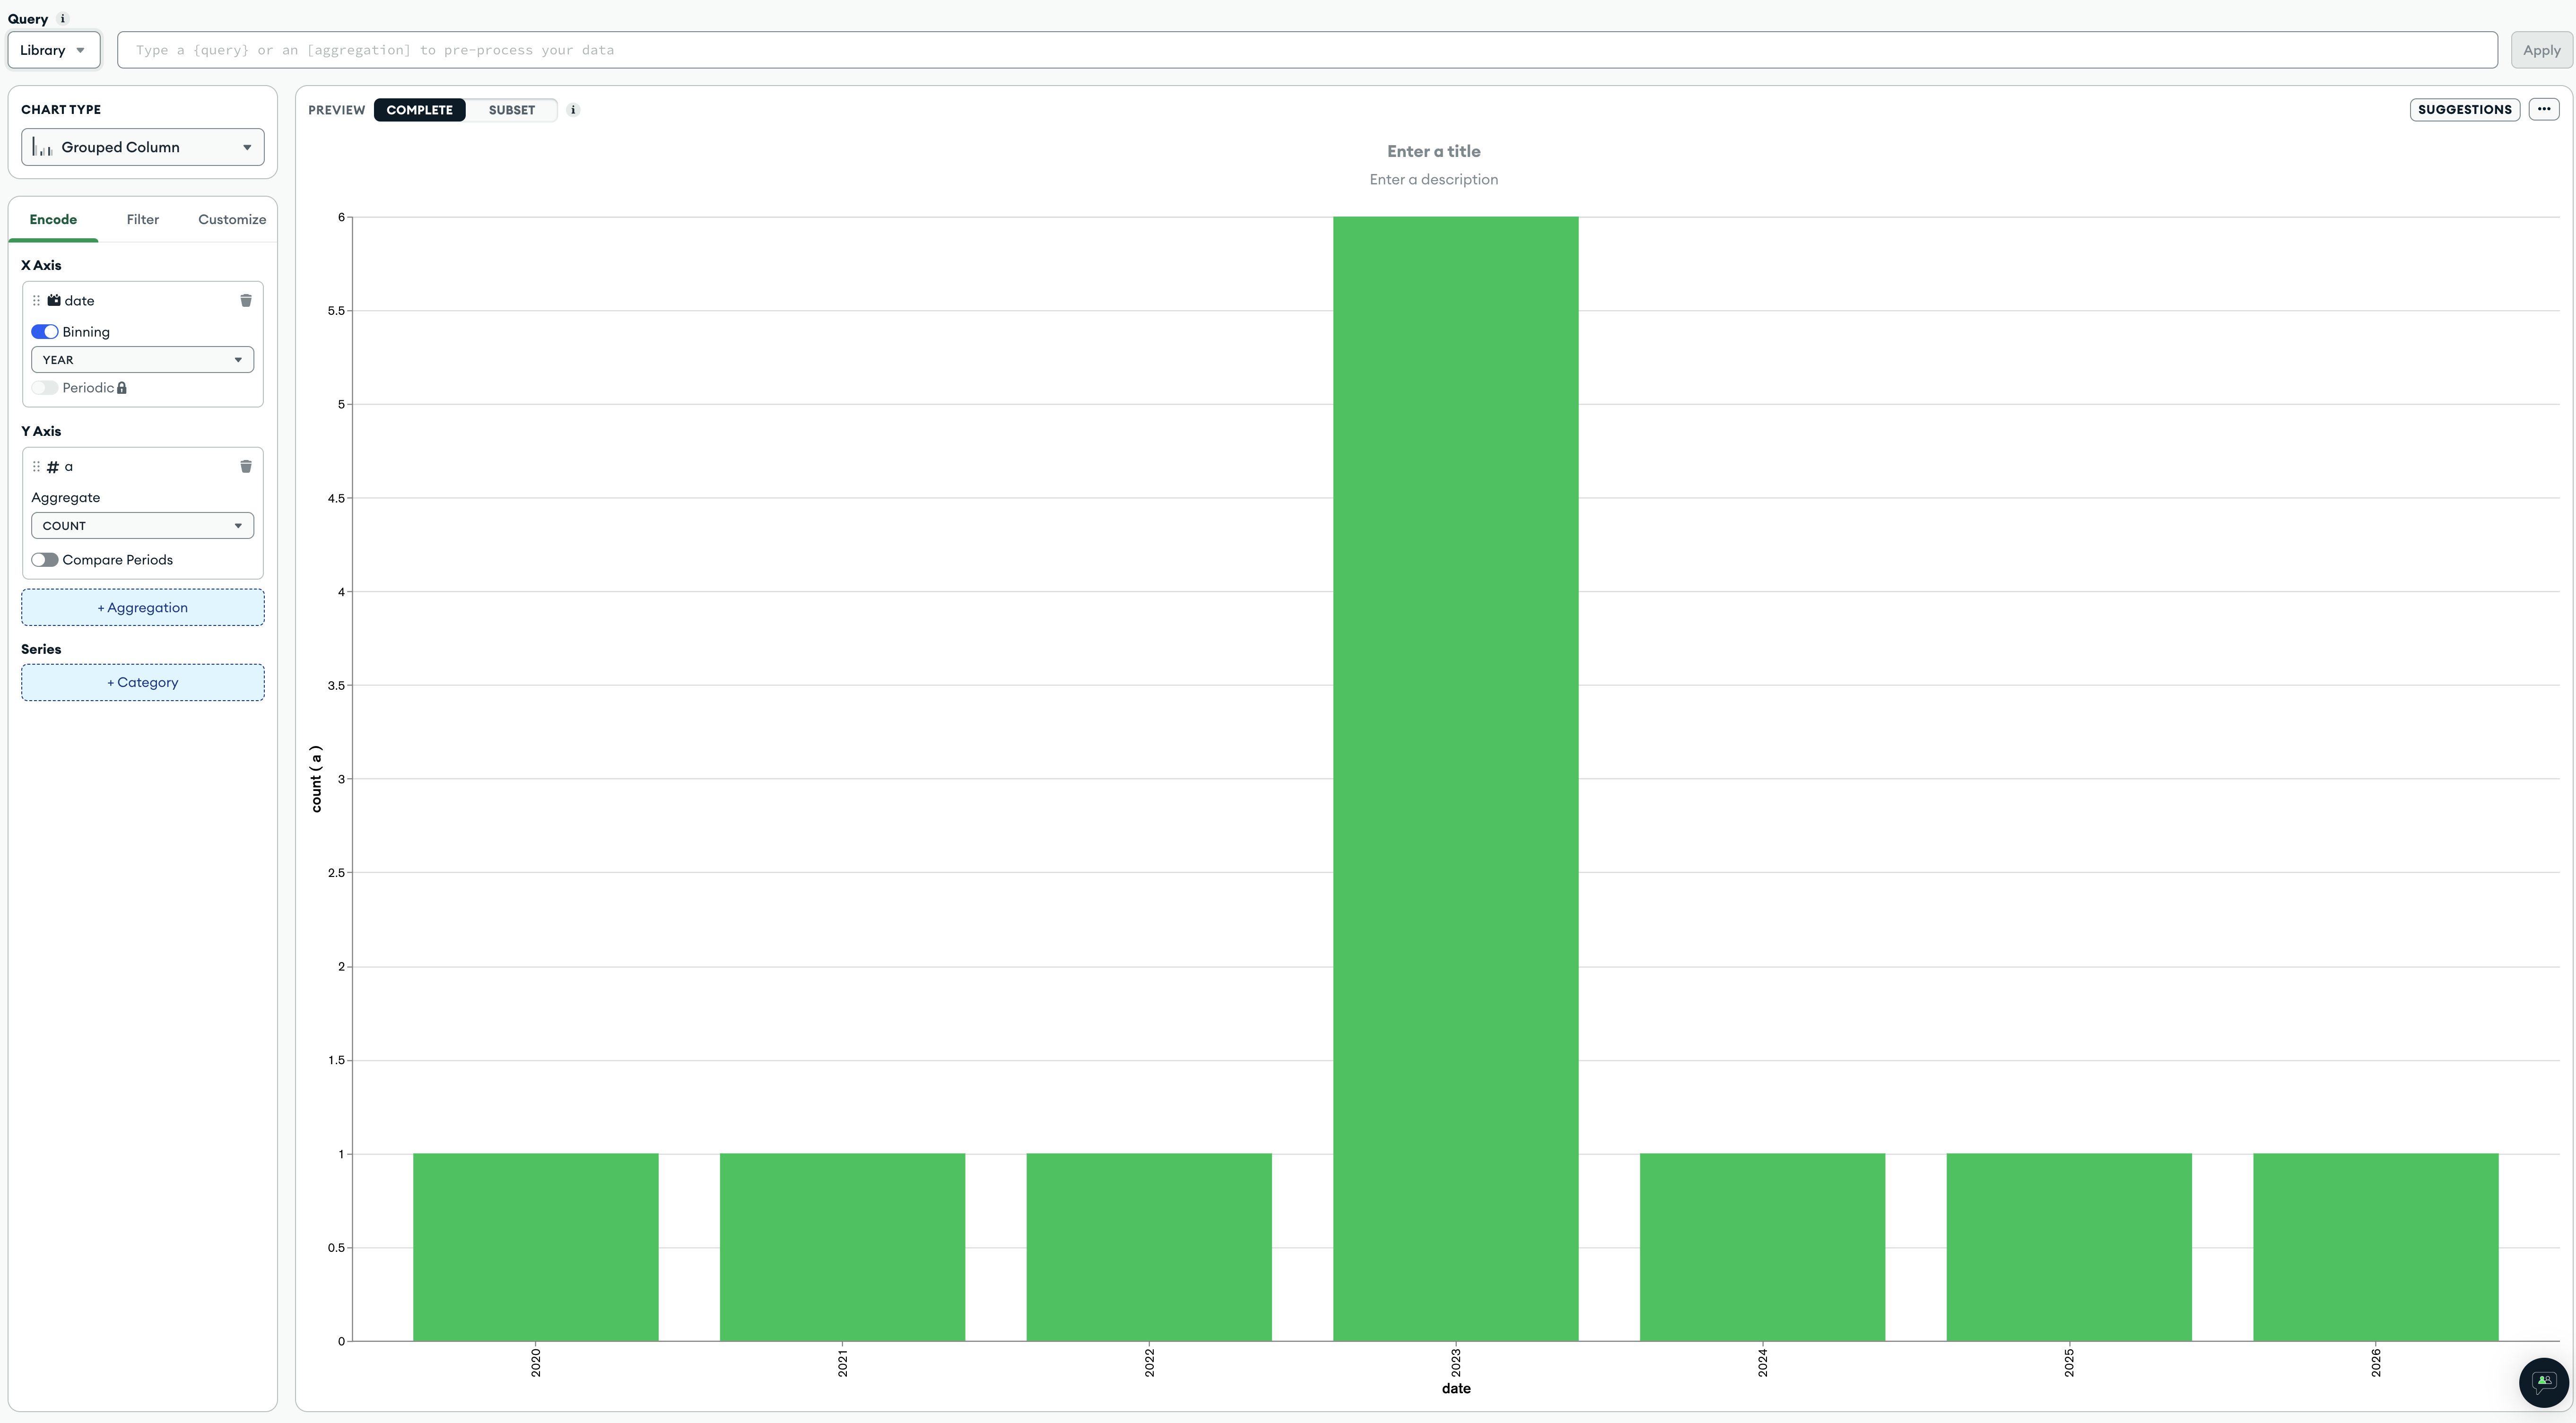Expand the YEAR binning dropdown

point(142,360)
